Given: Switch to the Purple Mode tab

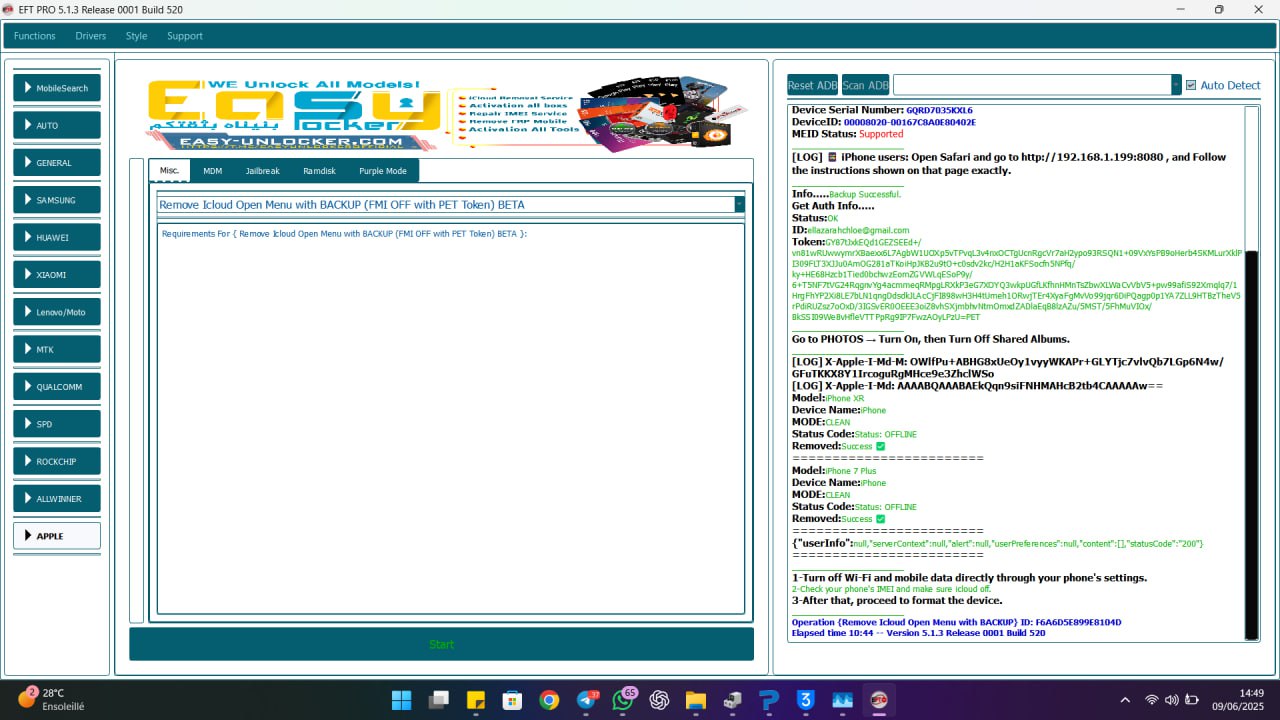Looking at the screenshot, I should click(x=383, y=171).
